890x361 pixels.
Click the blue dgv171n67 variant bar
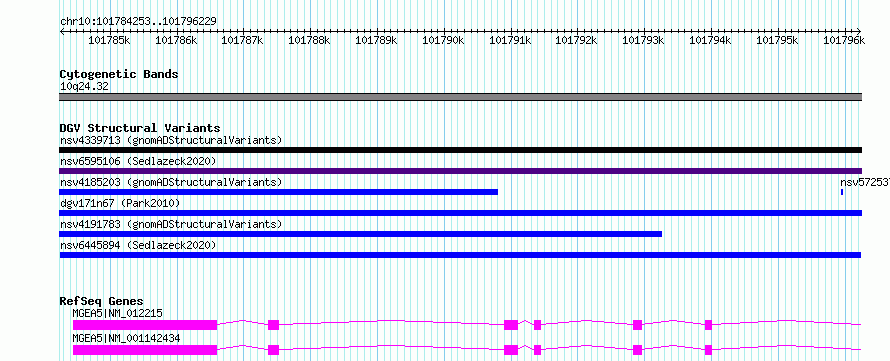click(x=461, y=213)
